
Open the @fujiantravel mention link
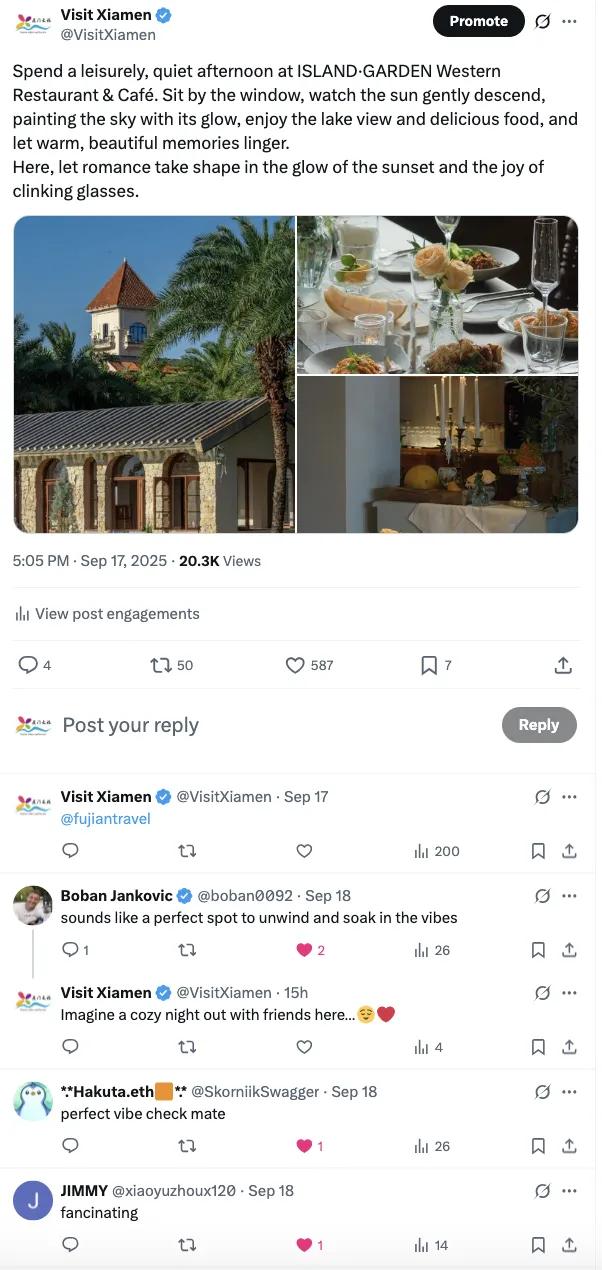point(105,819)
